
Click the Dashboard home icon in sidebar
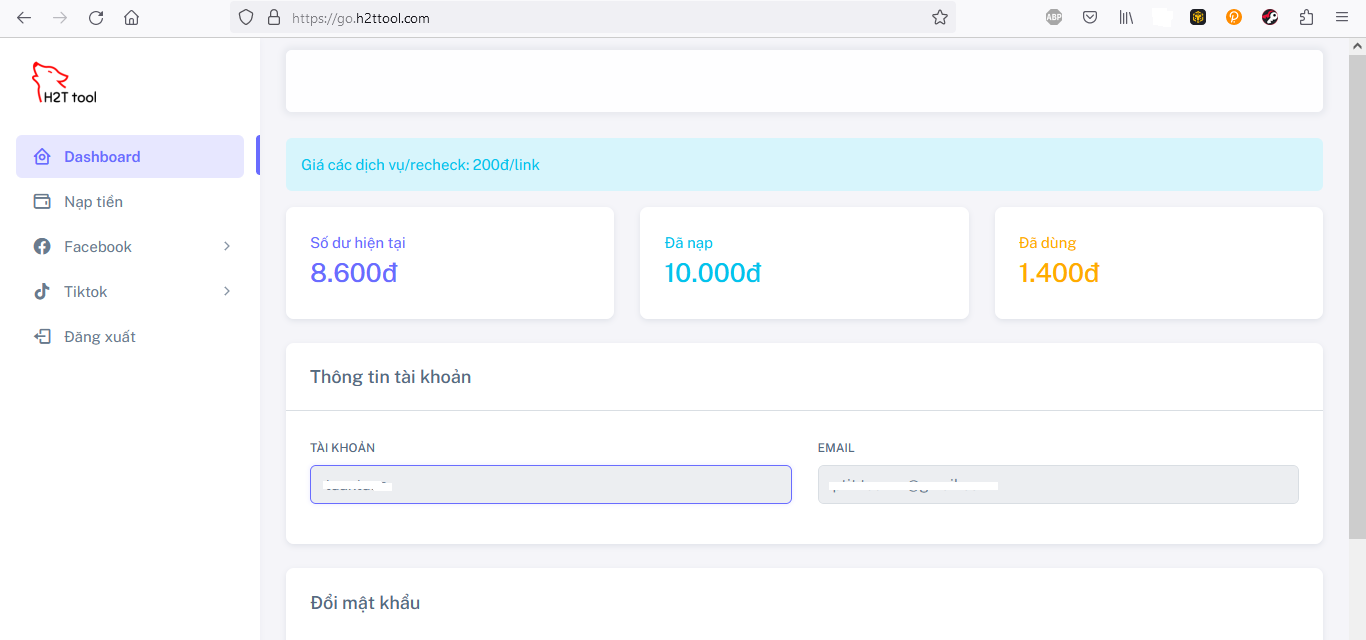[x=41, y=156]
